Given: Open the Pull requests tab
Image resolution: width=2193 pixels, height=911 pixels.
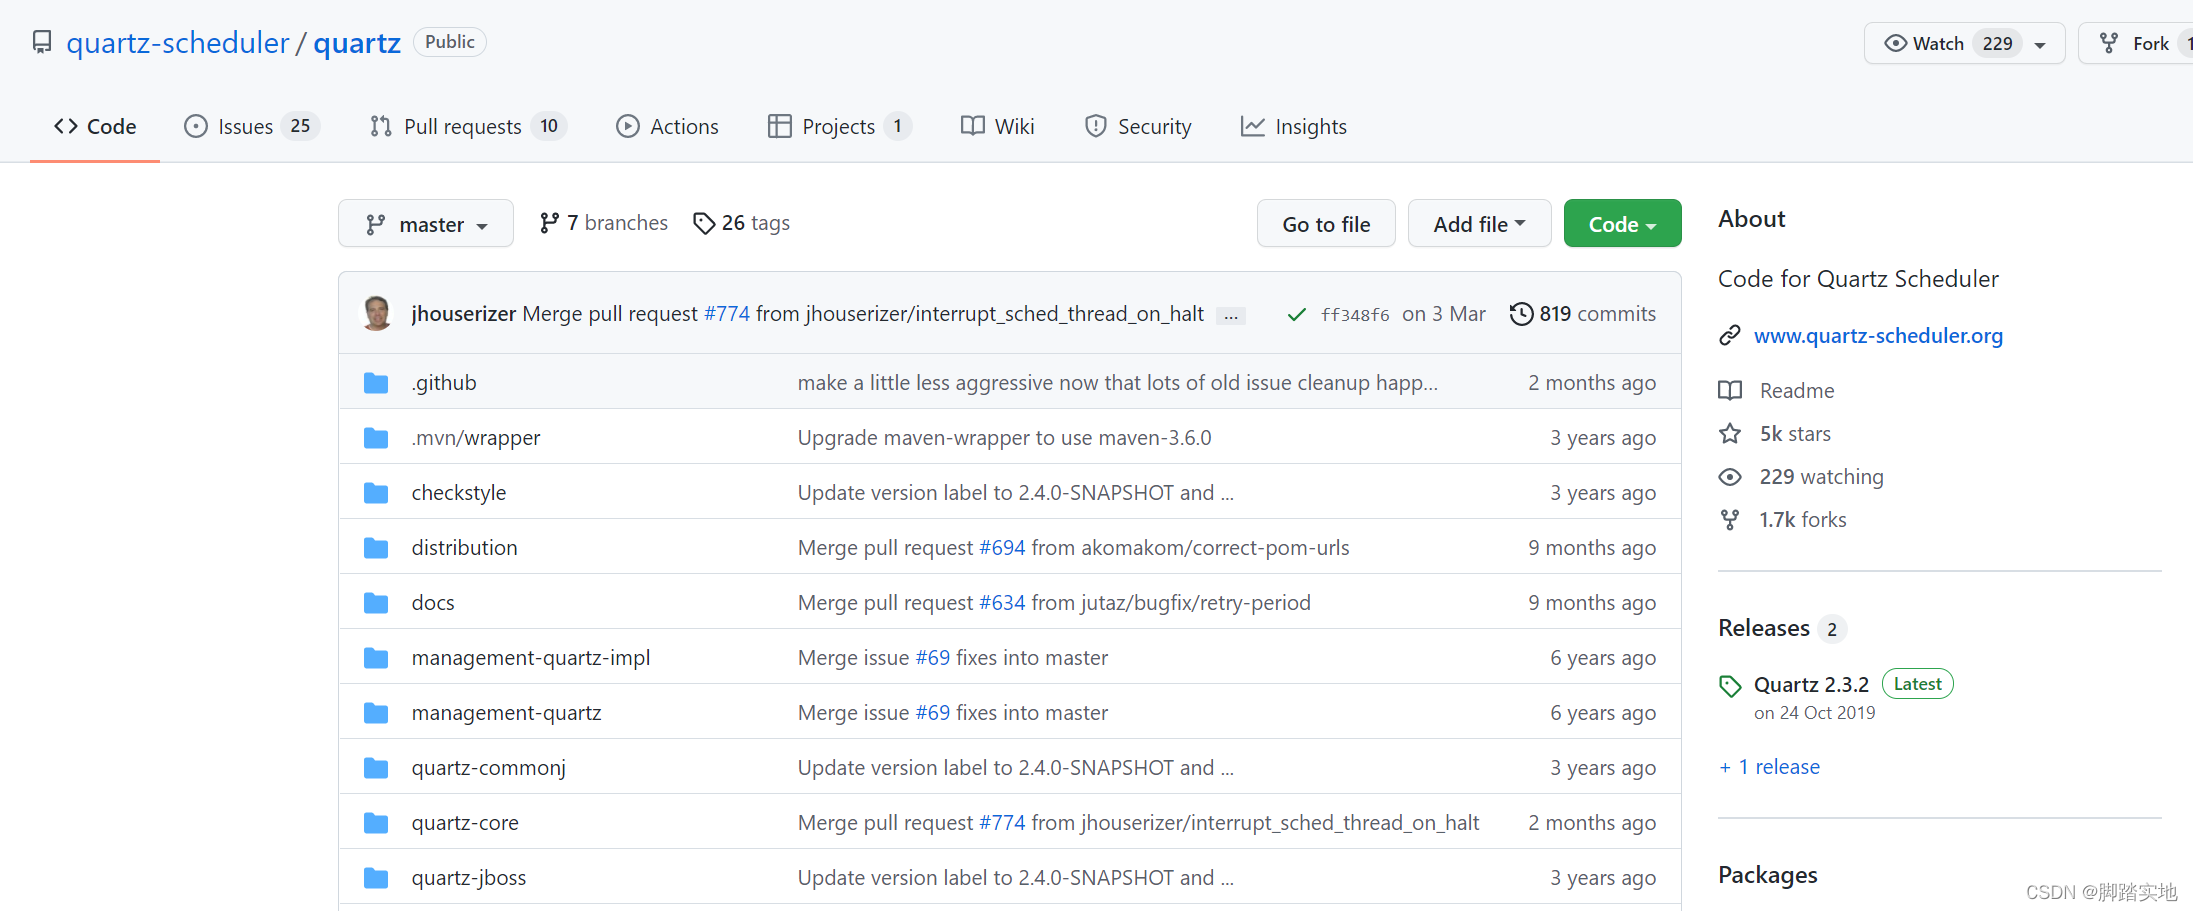Looking at the screenshot, I should coord(468,127).
